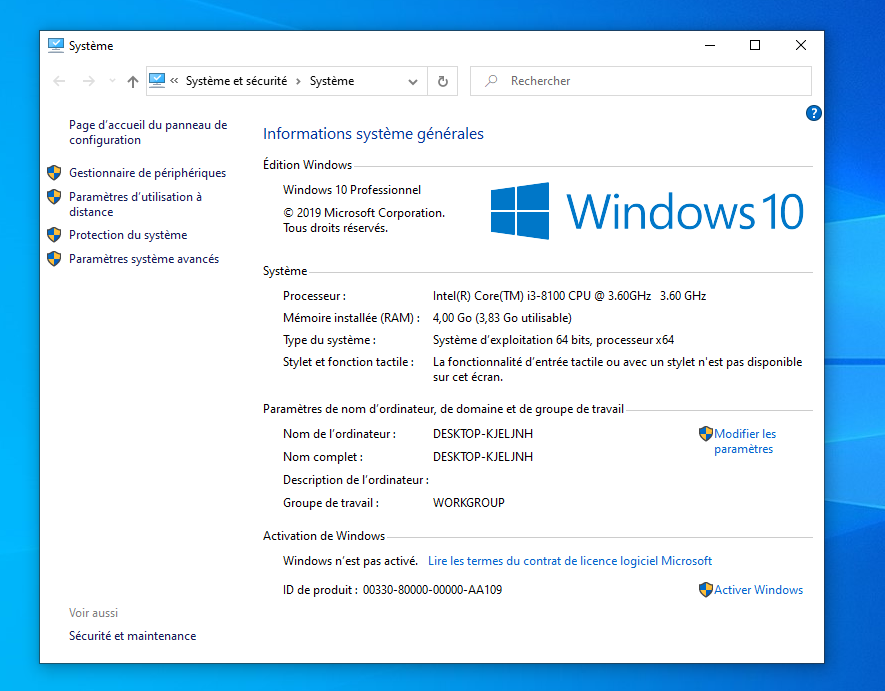Screen dimensions: 885x691
Task: Click 'Modifier les paramètres' link
Action: [744, 441]
